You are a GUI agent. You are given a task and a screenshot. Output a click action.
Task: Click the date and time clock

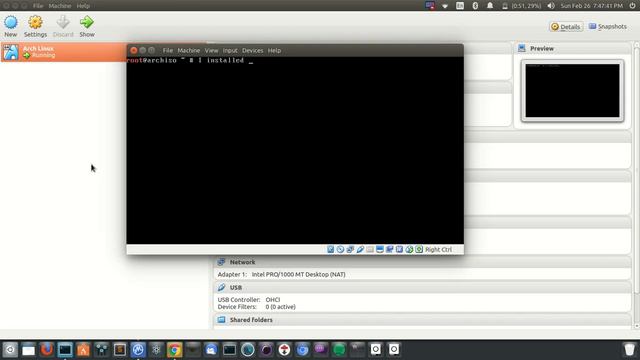pyautogui.click(x=592, y=6)
